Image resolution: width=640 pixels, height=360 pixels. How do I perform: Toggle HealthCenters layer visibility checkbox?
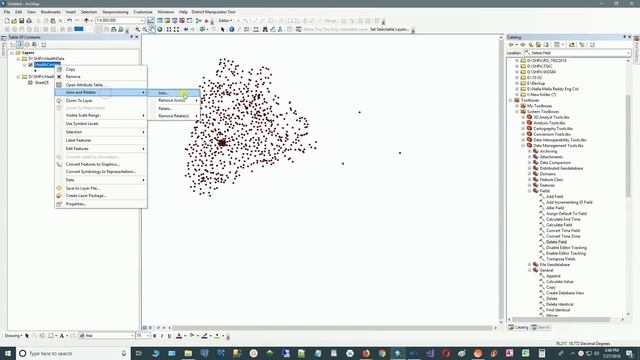pyautogui.click(x=30, y=65)
